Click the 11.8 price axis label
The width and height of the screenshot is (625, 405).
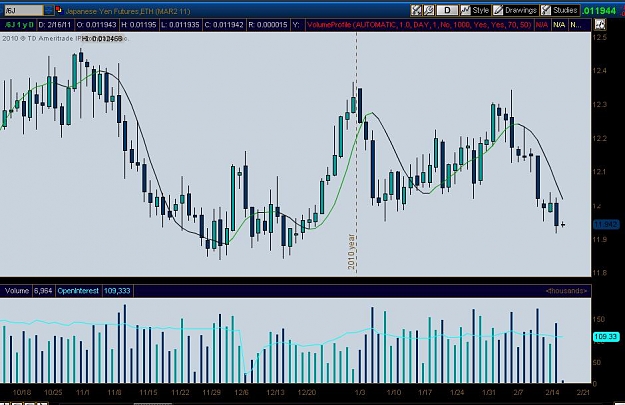[x=600, y=273]
